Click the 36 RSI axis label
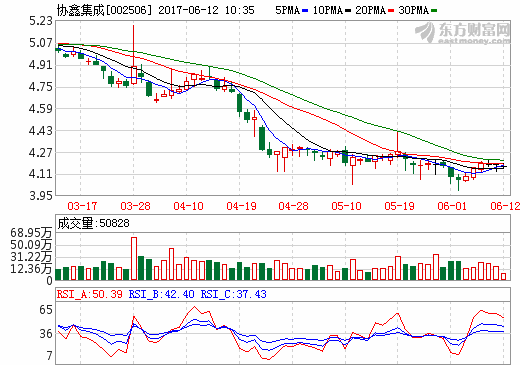The width and height of the screenshot is (520, 365). (46, 334)
